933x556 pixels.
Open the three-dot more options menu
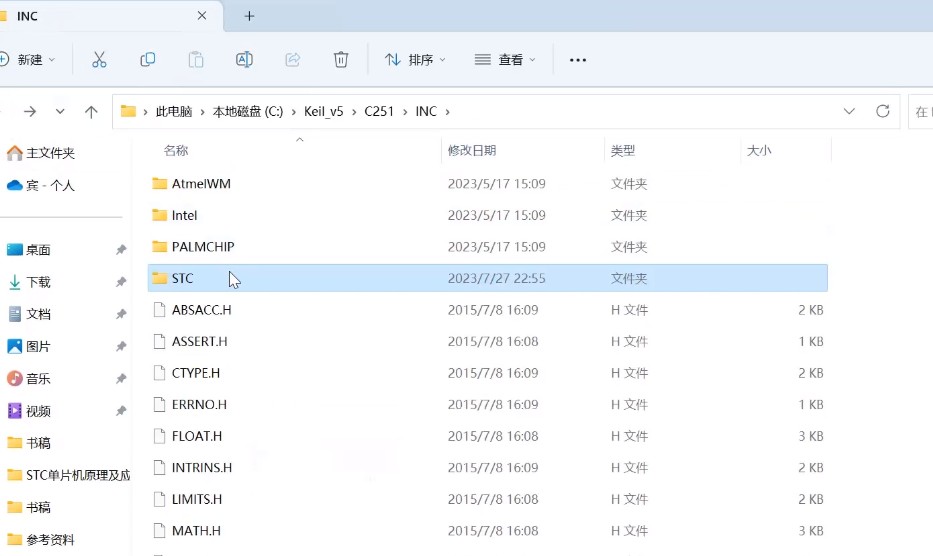tap(578, 60)
